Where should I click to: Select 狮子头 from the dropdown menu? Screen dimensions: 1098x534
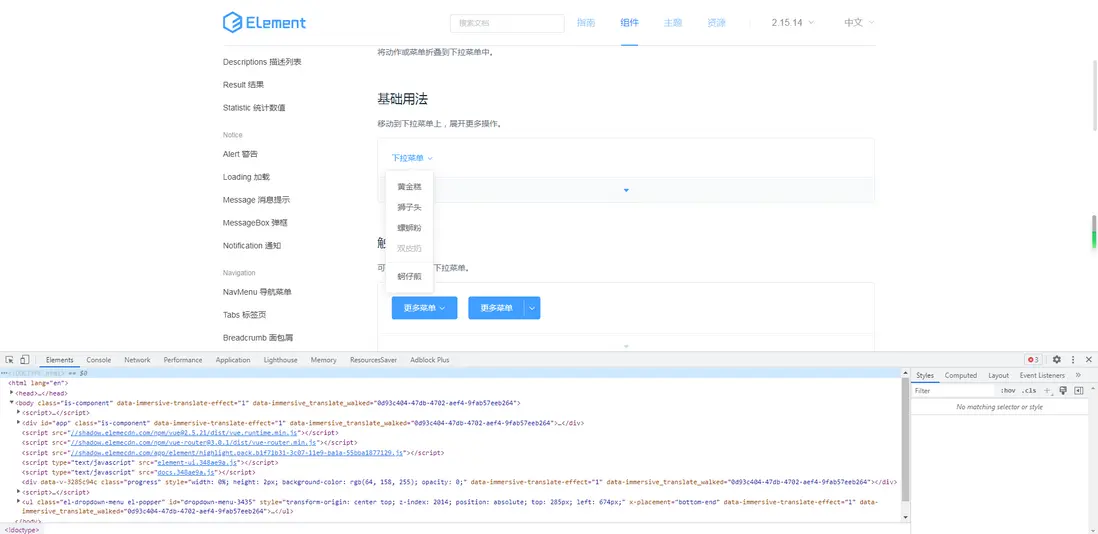point(409,207)
